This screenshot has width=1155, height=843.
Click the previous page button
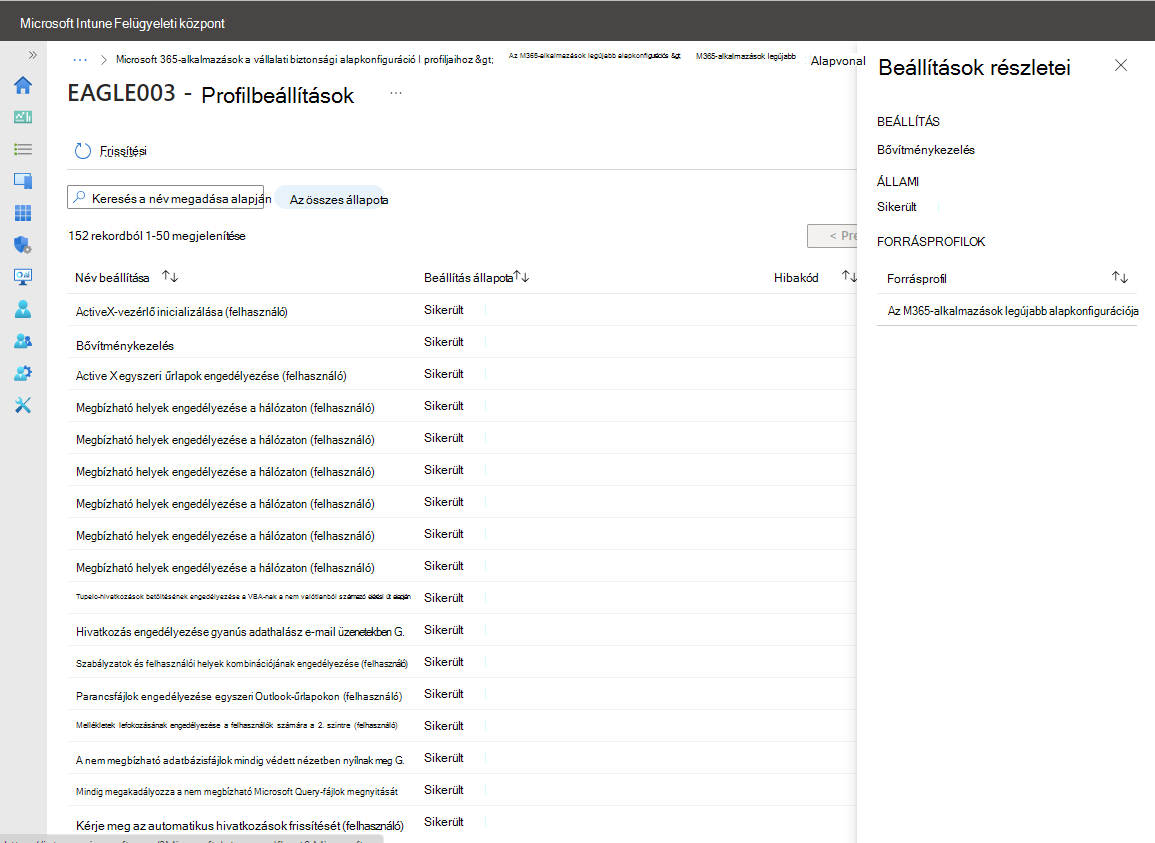click(x=833, y=236)
